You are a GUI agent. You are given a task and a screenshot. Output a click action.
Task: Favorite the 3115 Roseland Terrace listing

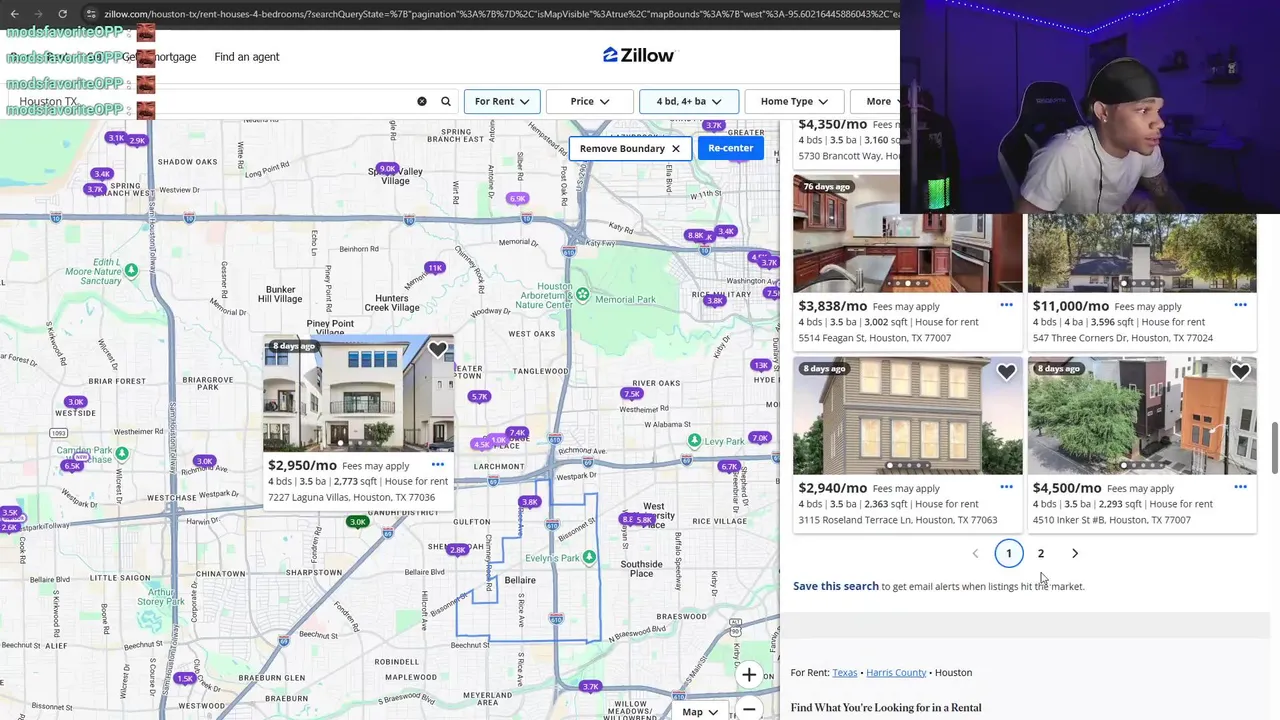pos(1006,373)
